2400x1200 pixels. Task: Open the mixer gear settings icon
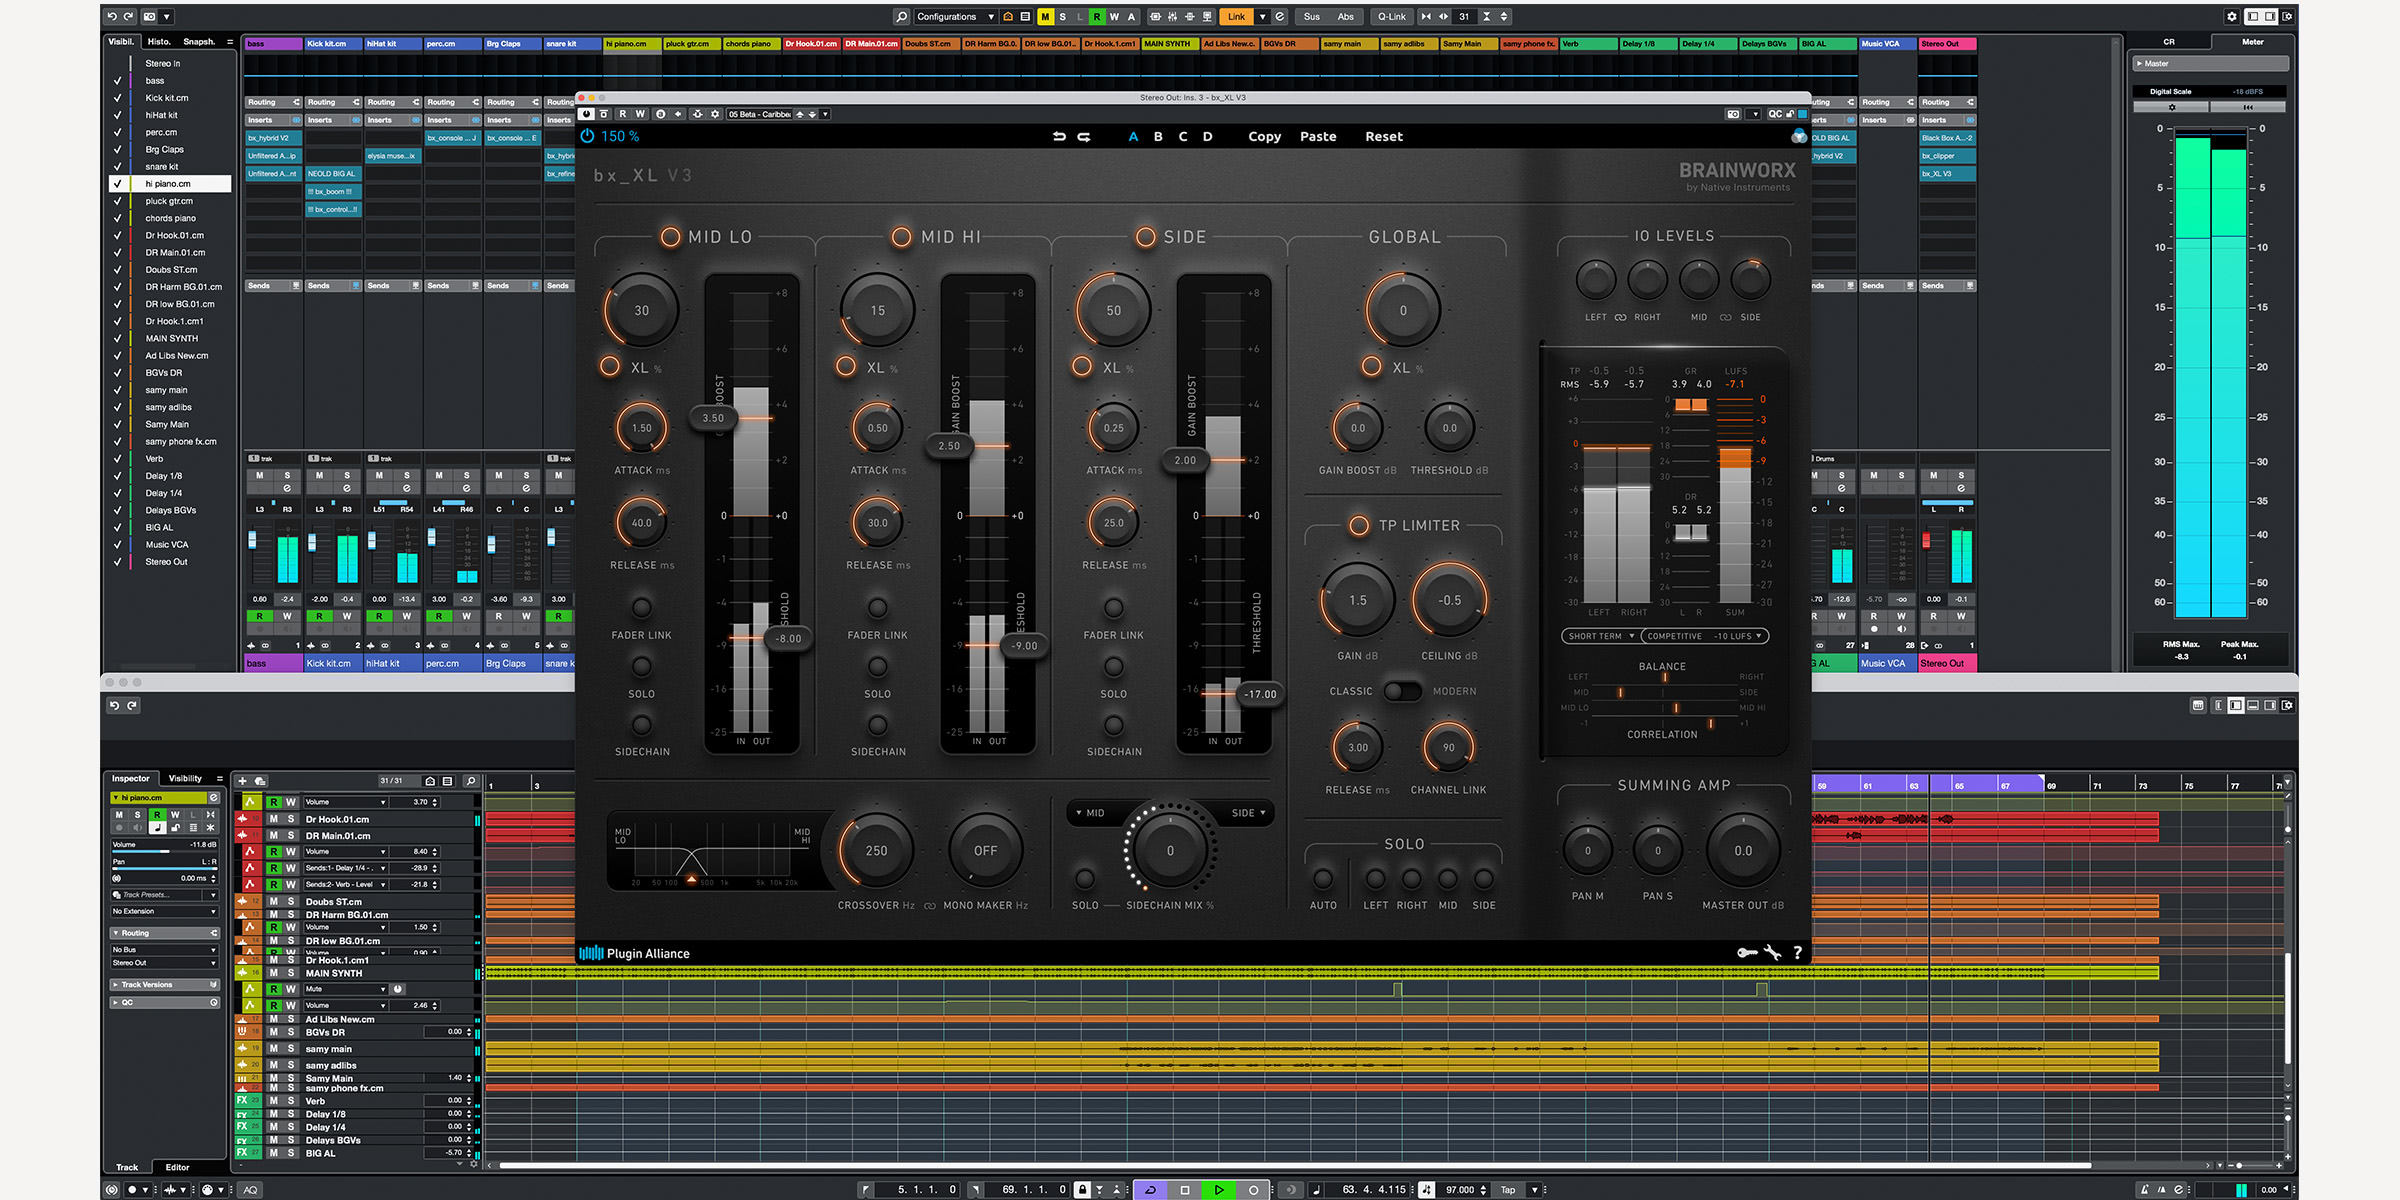tap(2231, 17)
